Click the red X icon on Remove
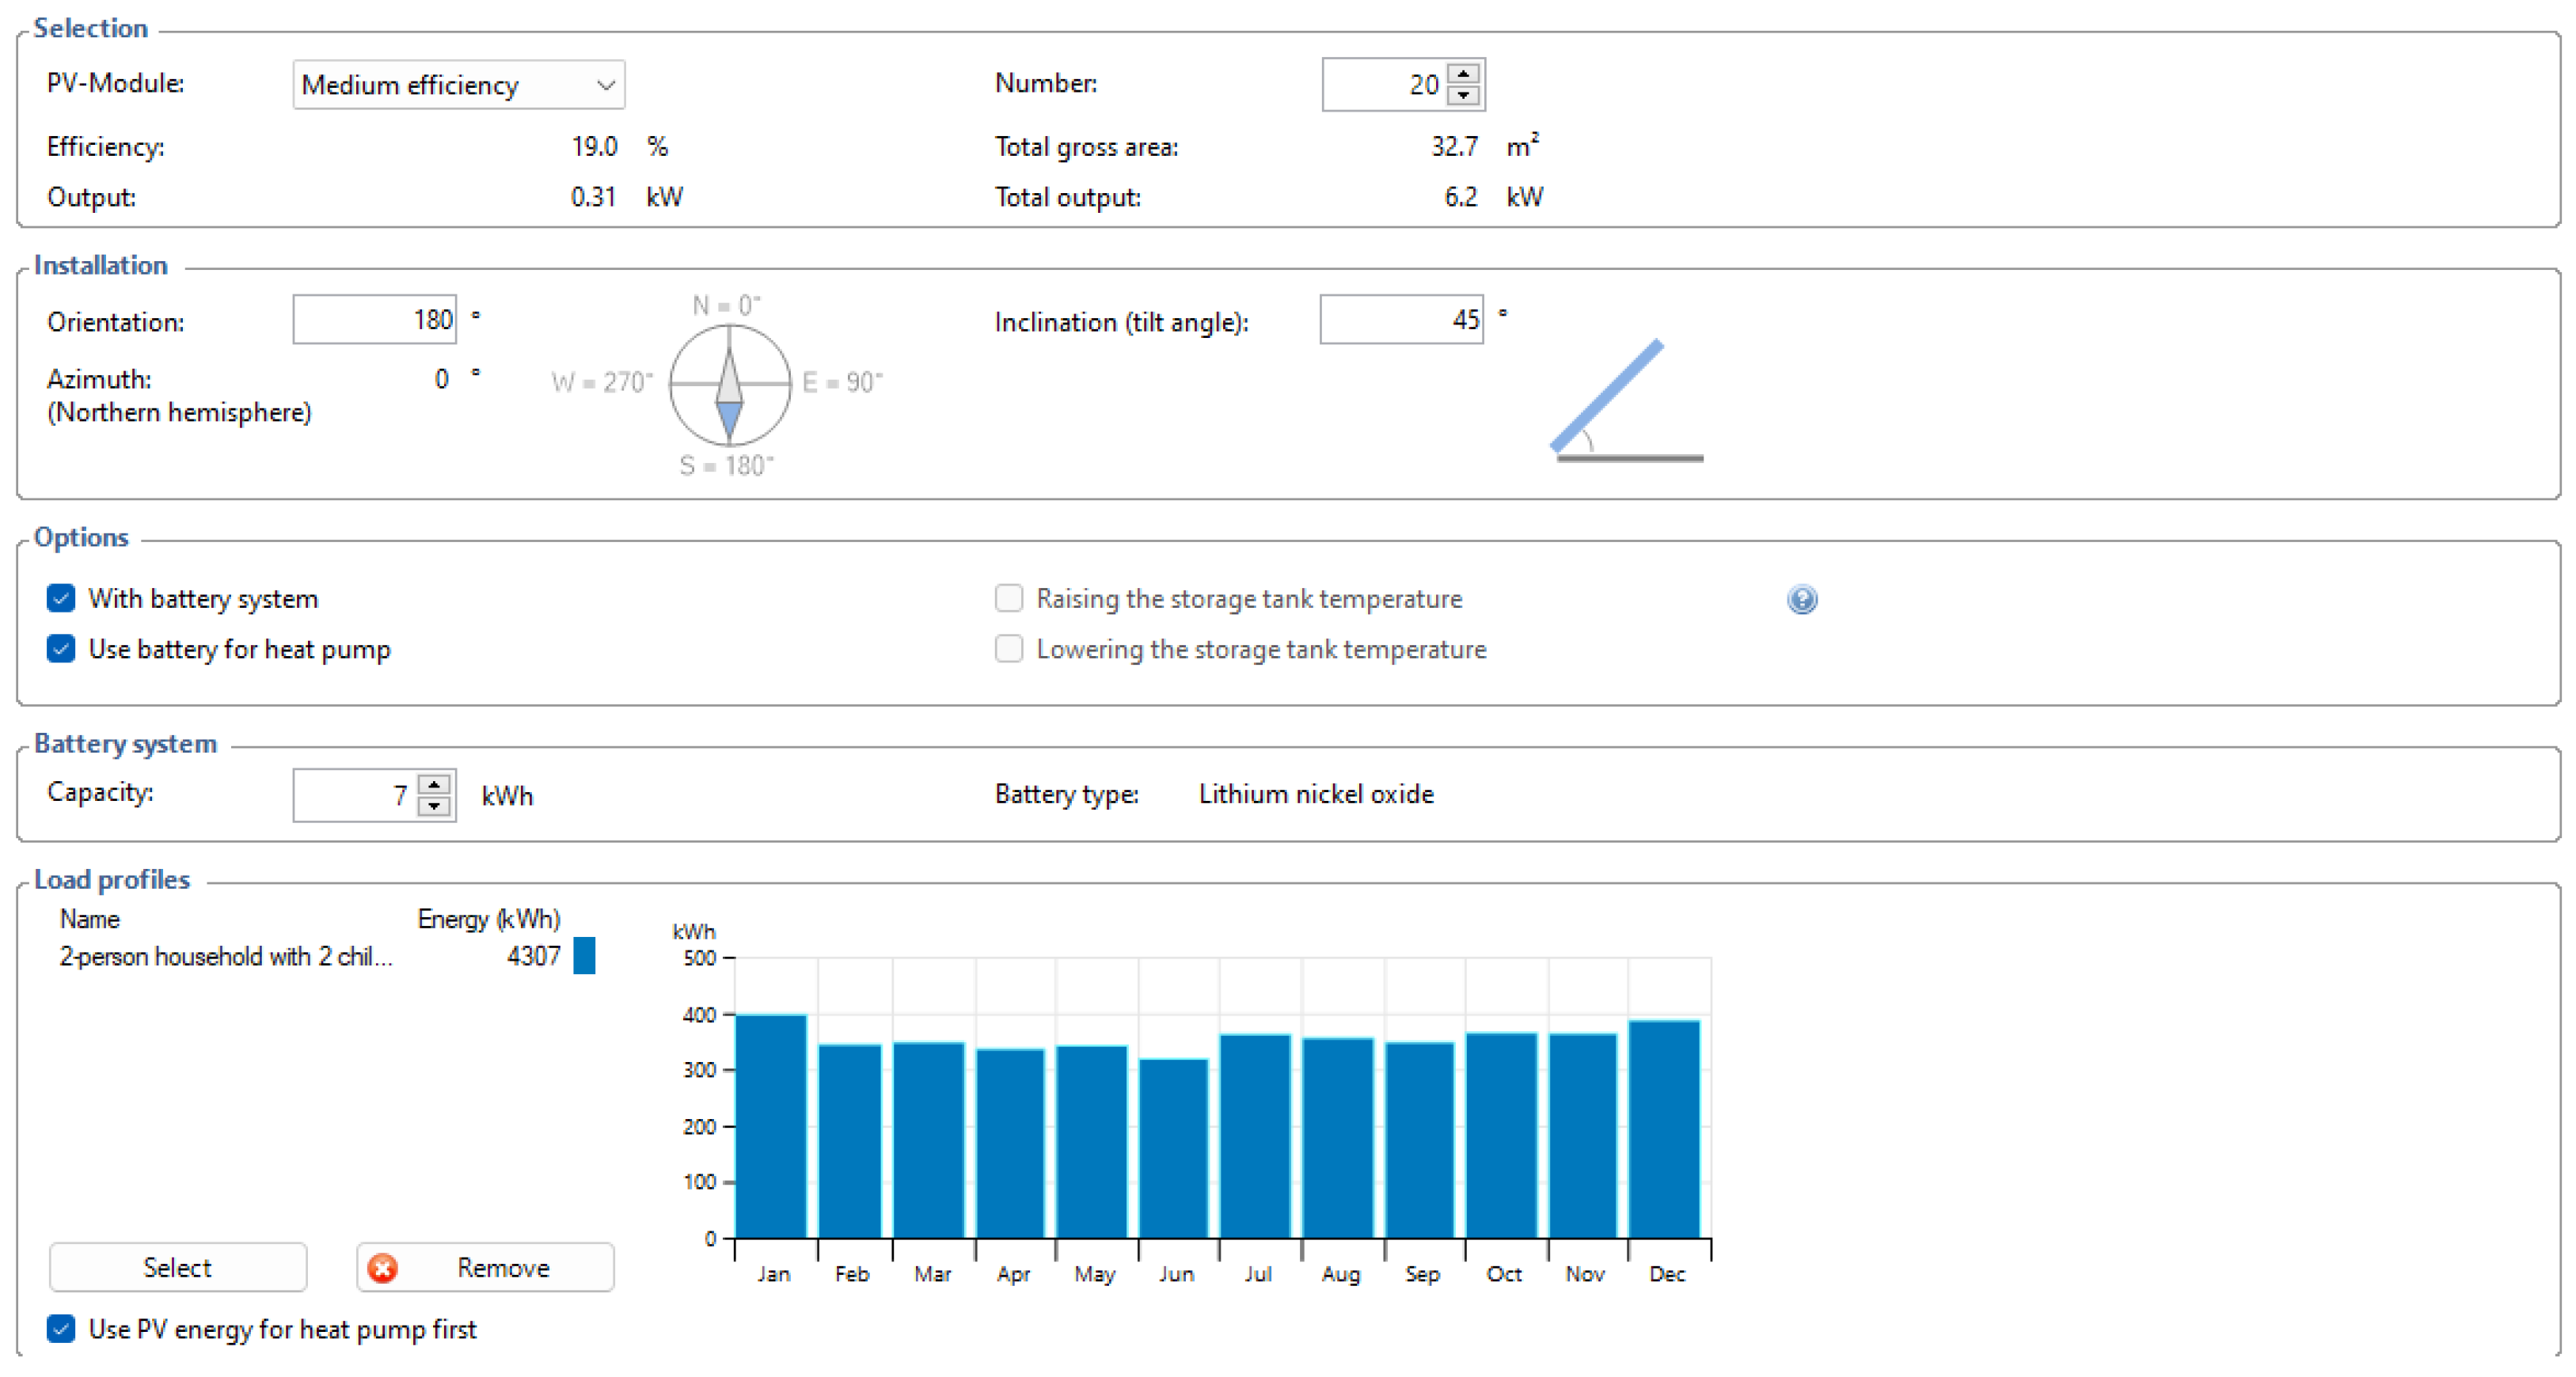The image size is (2576, 1377). [x=382, y=1267]
